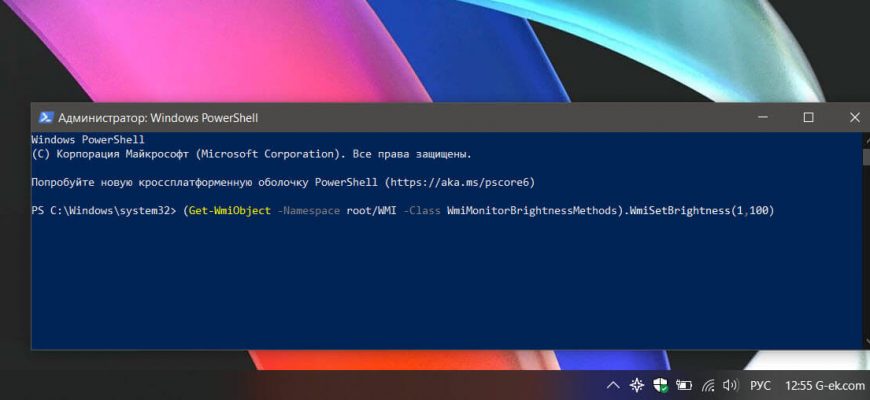Image resolution: width=870 pixels, height=400 pixels.
Task: Minimize the Windows PowerShell window
Action: click(763, 118)
